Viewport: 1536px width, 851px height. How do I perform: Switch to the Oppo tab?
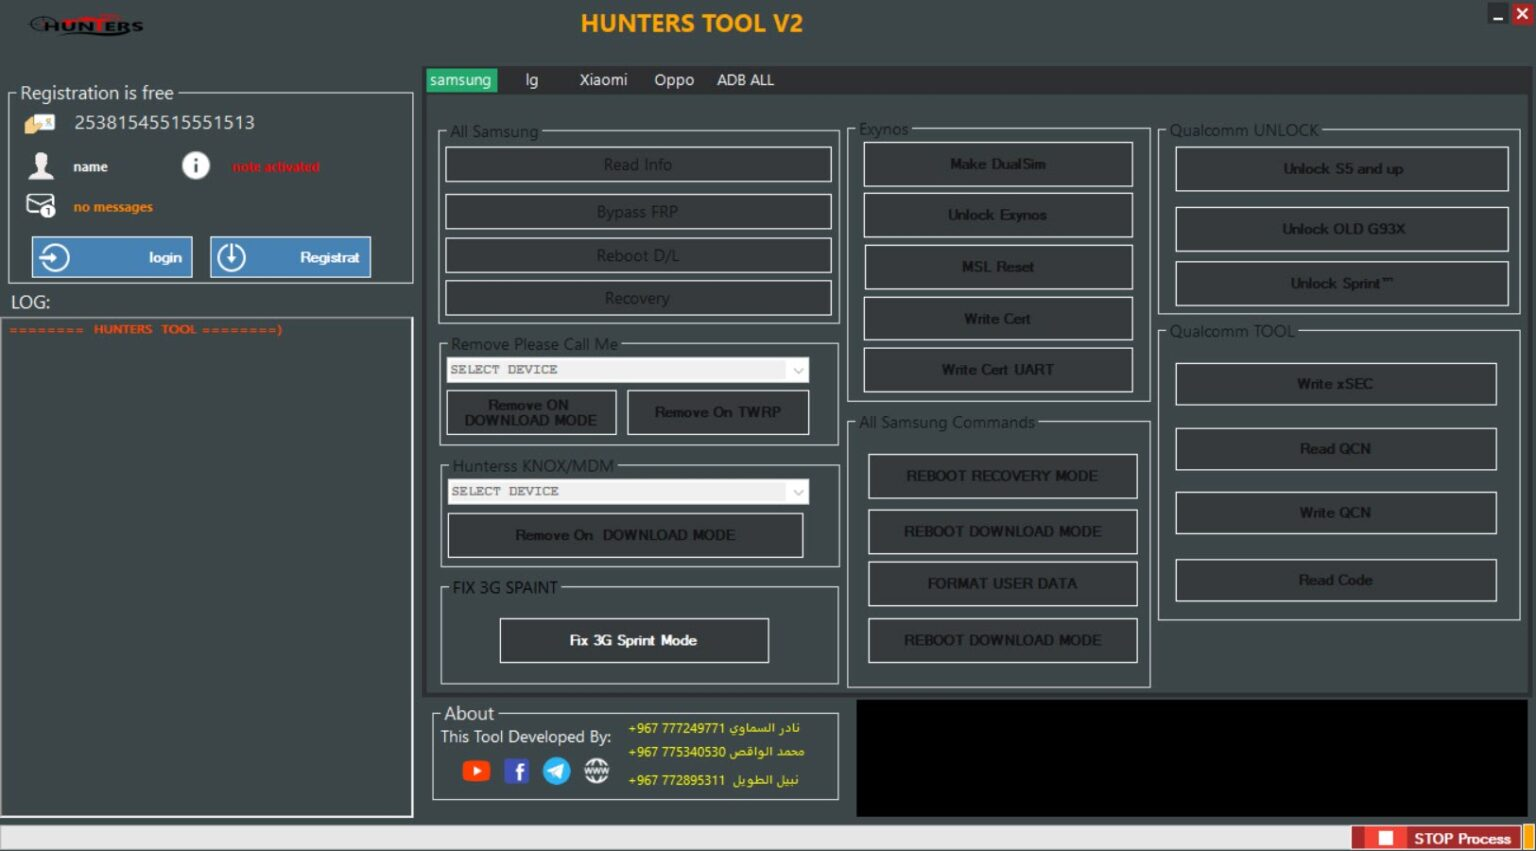[674, 80]
